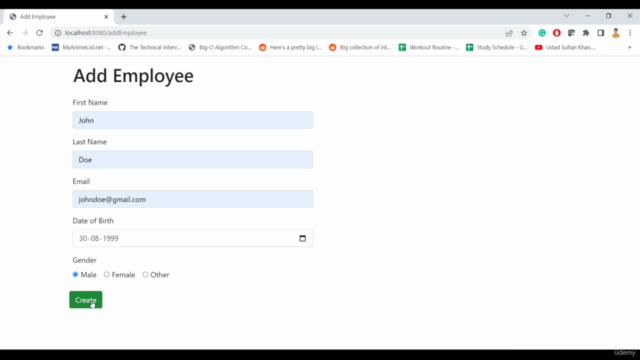Open the Grammarly extension icon
Image resolution: width=640 pixels, height=360 pixels.
[x=542, y=33]
